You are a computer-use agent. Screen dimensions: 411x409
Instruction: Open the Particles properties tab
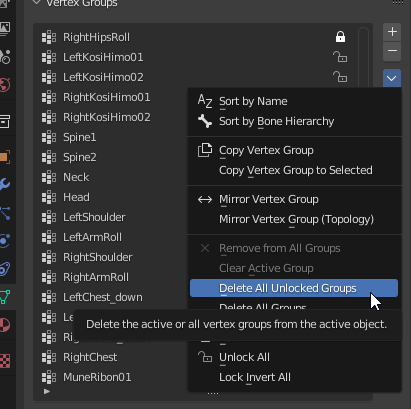[5, 213]
